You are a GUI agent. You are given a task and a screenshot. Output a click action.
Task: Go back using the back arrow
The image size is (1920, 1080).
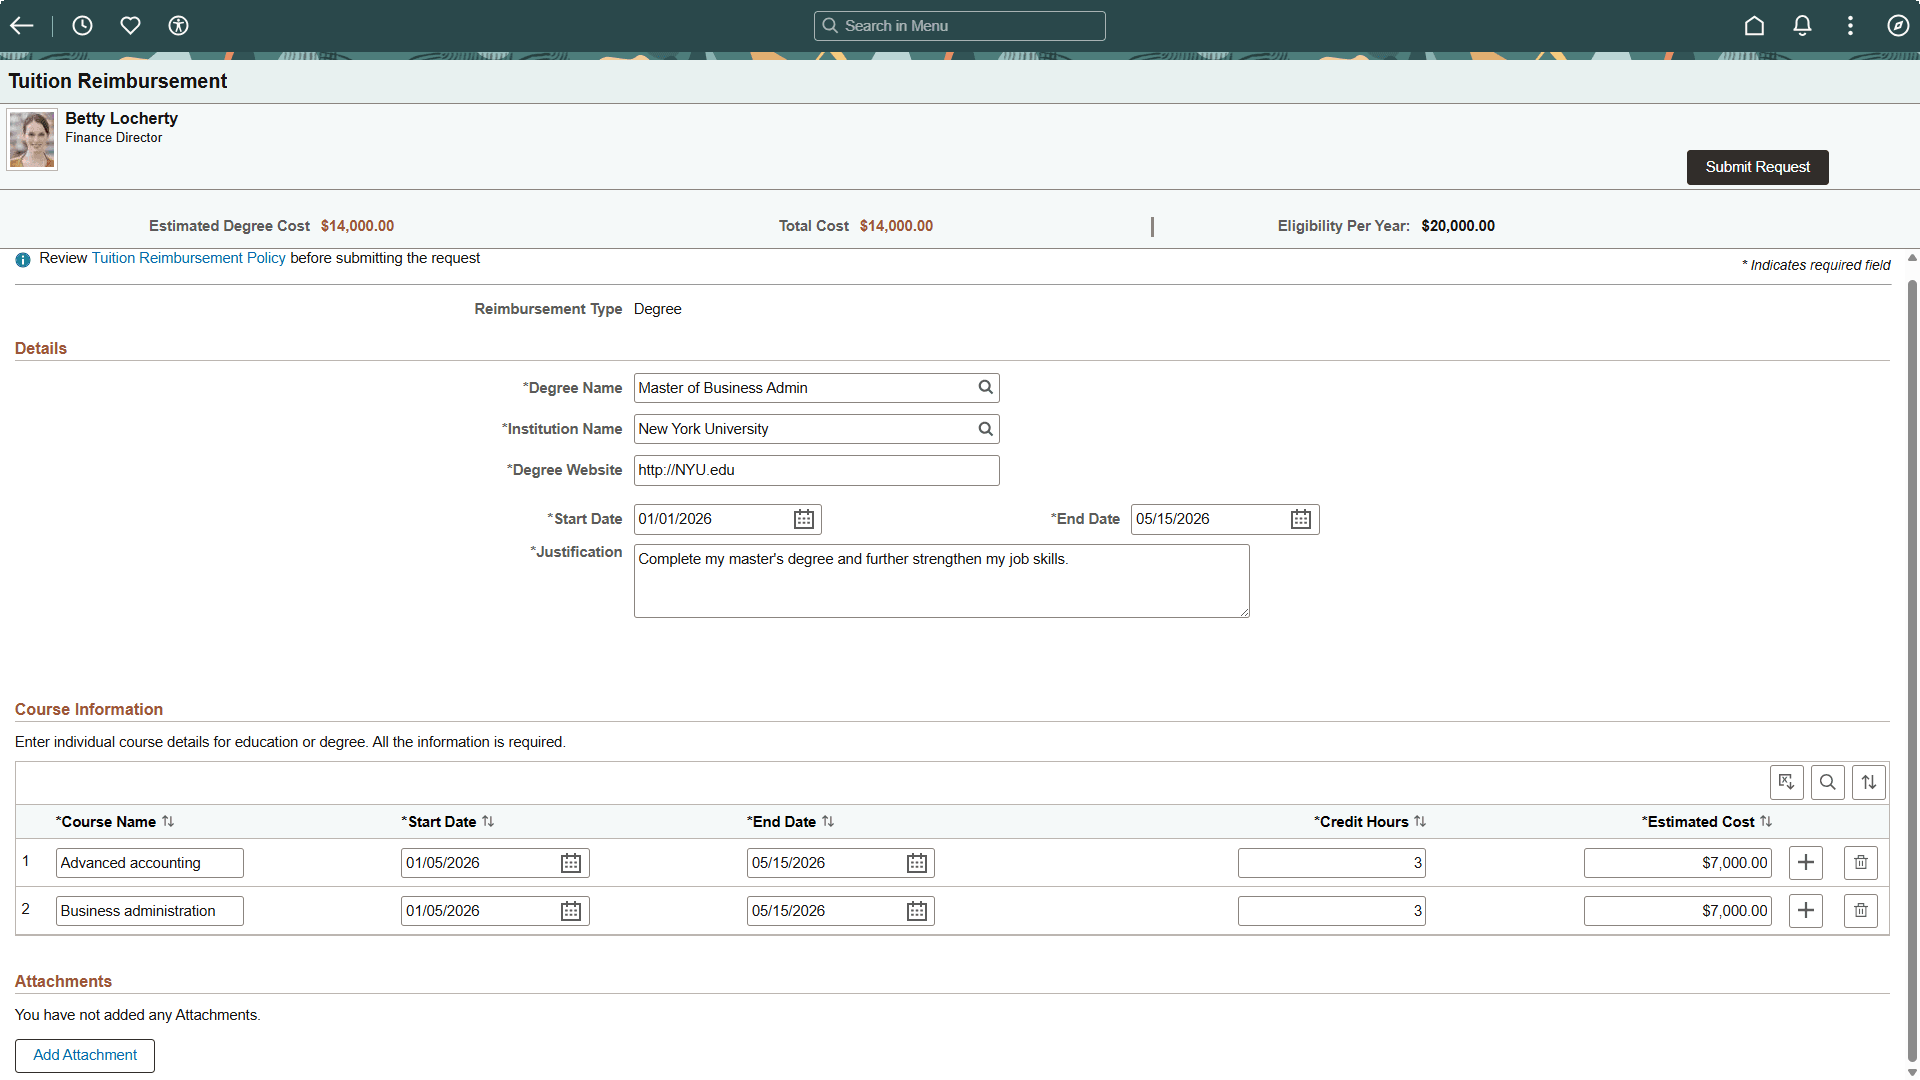(21, 25)
